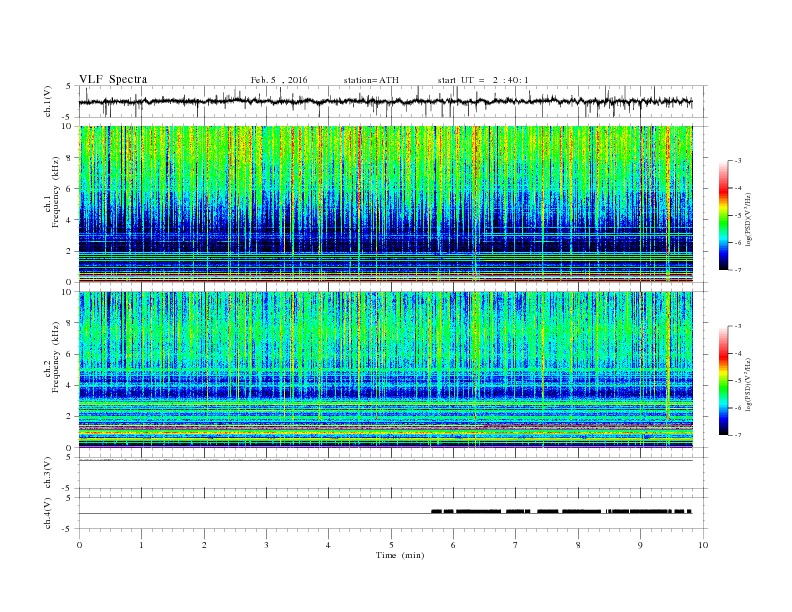The width and height of the screenshot is (792, 612).
Task: Click the '-7' tick on ch.2 colorbar
Action: point(738,435)
